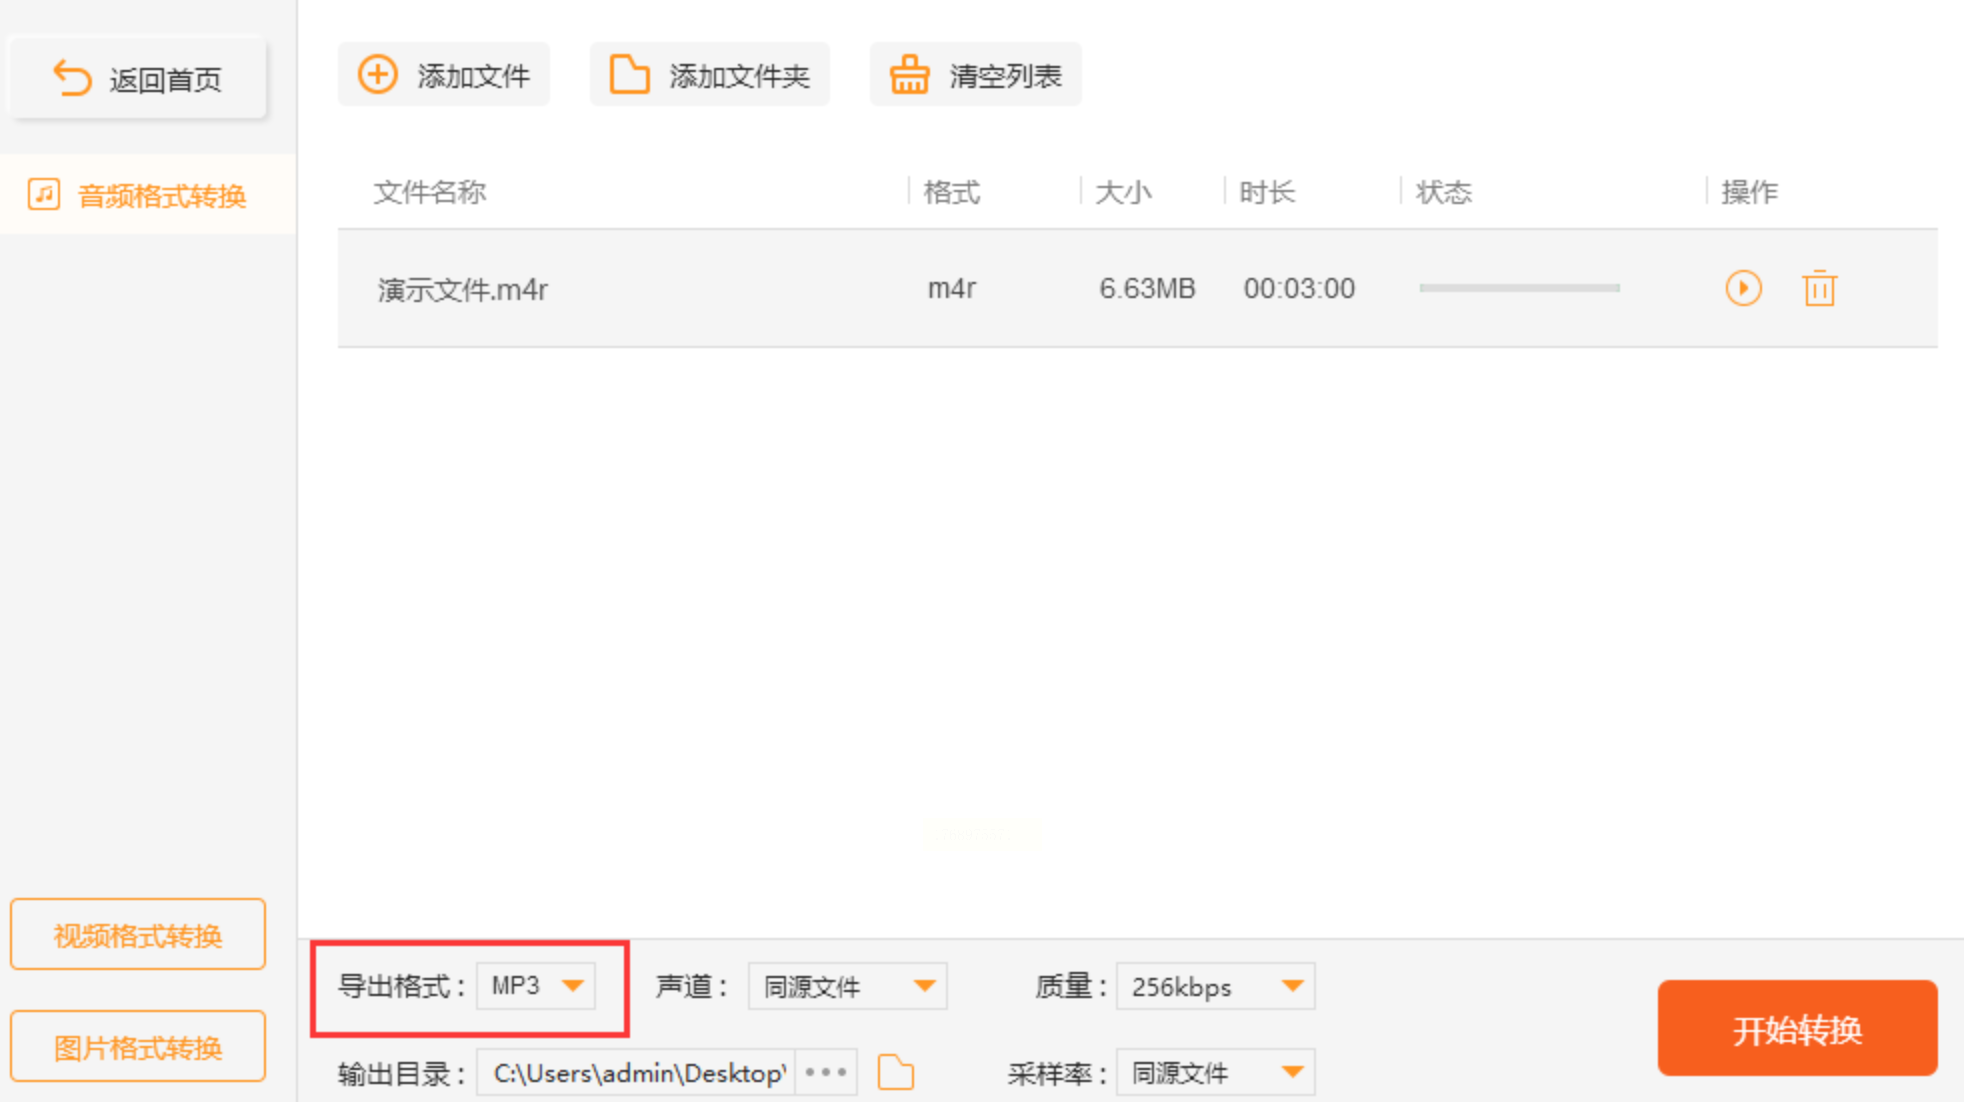Open output folder via folder icon
This screenshot has width=1964, height=1102.
pos(895,1073)
